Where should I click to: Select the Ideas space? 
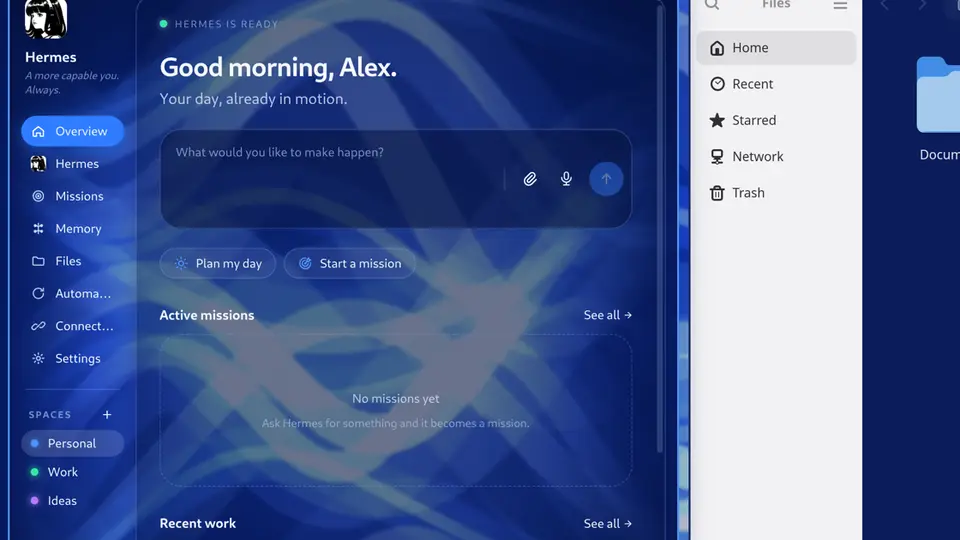(x=72, y=501)
